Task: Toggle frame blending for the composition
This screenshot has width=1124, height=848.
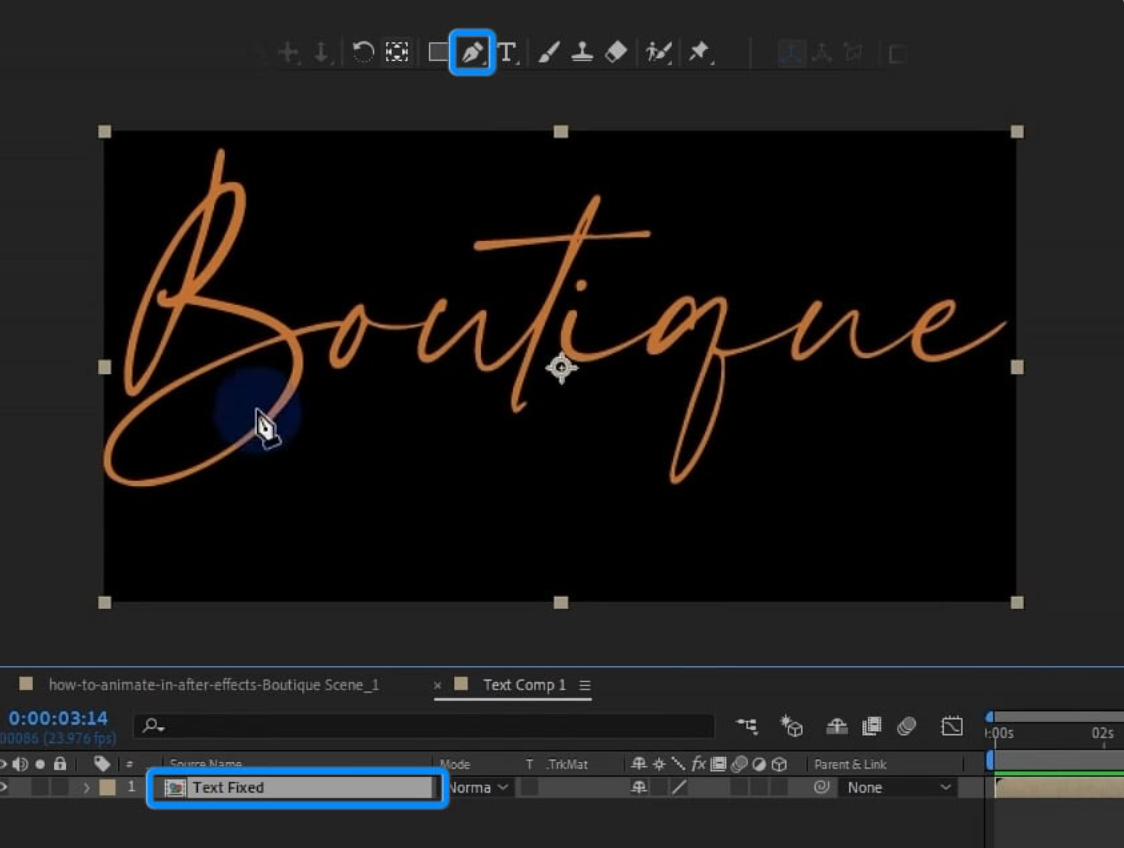Action: click(871, 726)
